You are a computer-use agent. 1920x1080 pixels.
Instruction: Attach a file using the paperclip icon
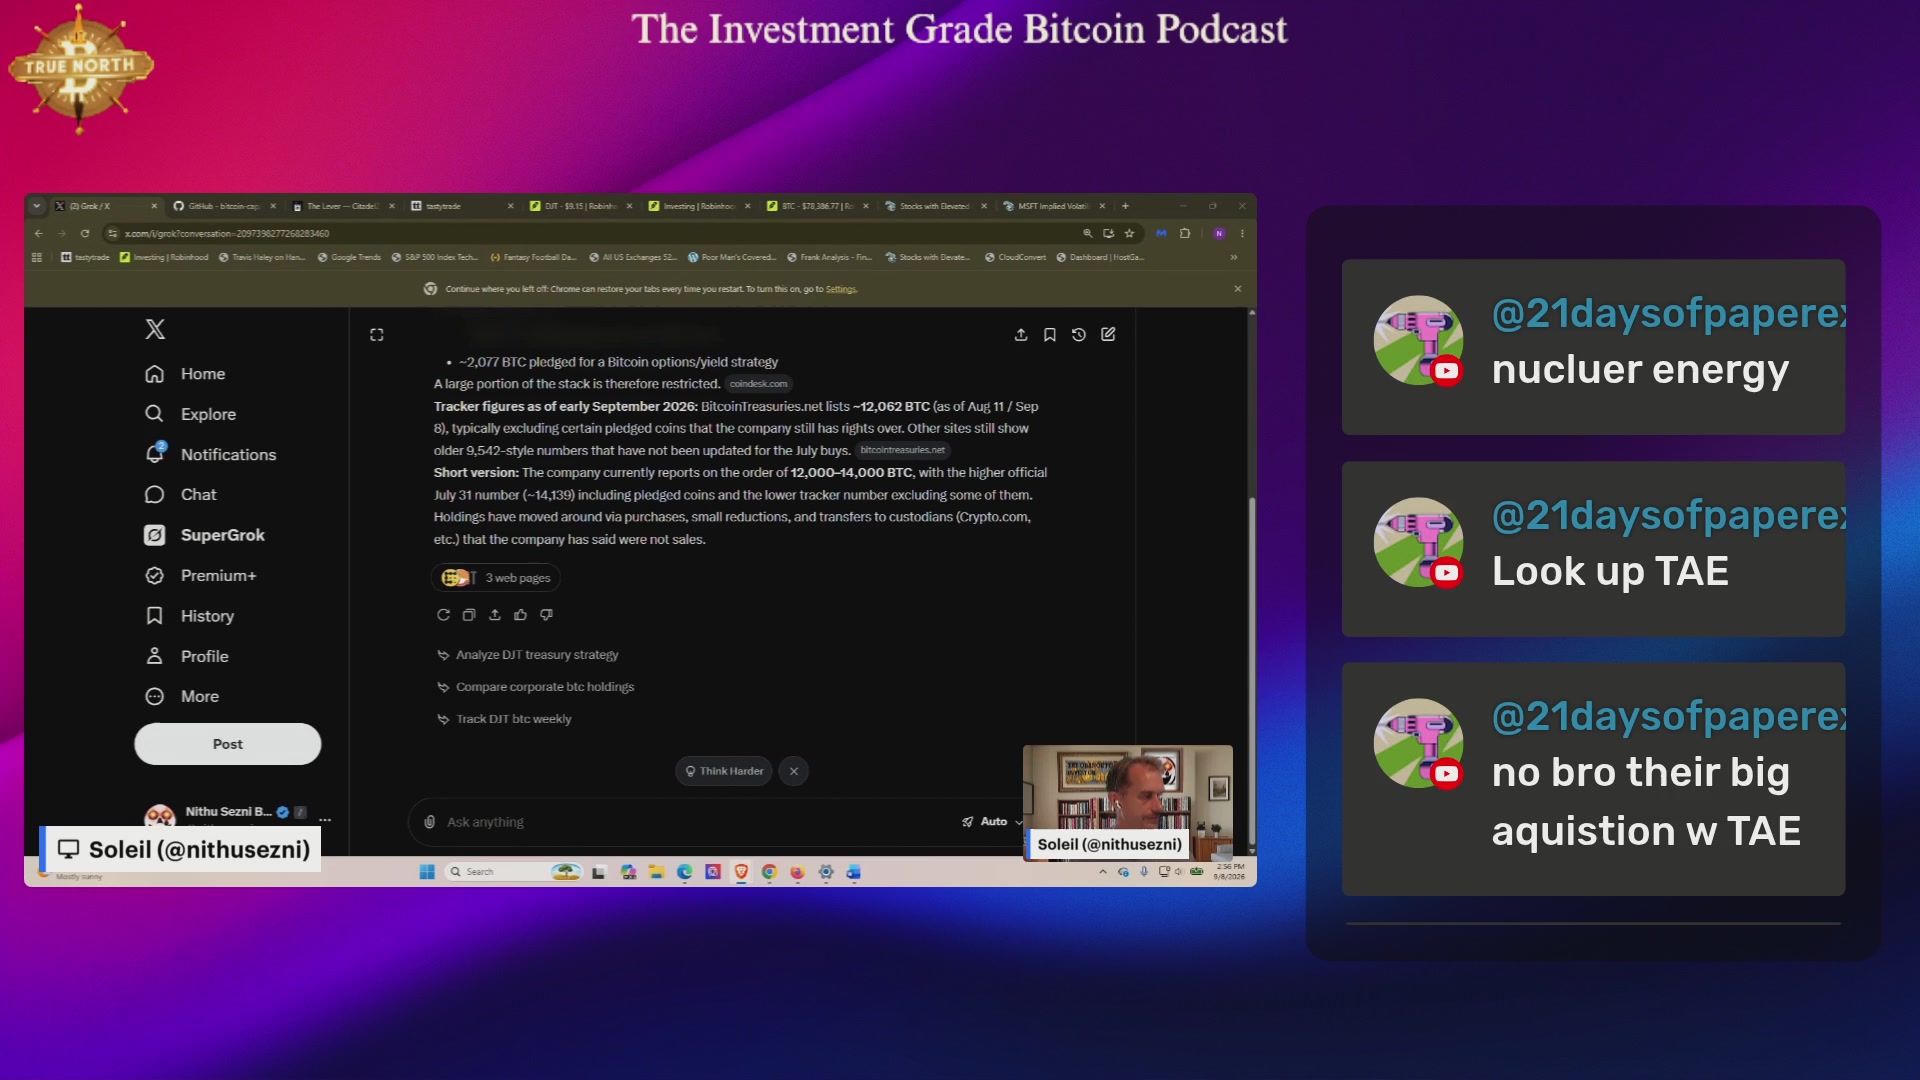tap(429, 822)
